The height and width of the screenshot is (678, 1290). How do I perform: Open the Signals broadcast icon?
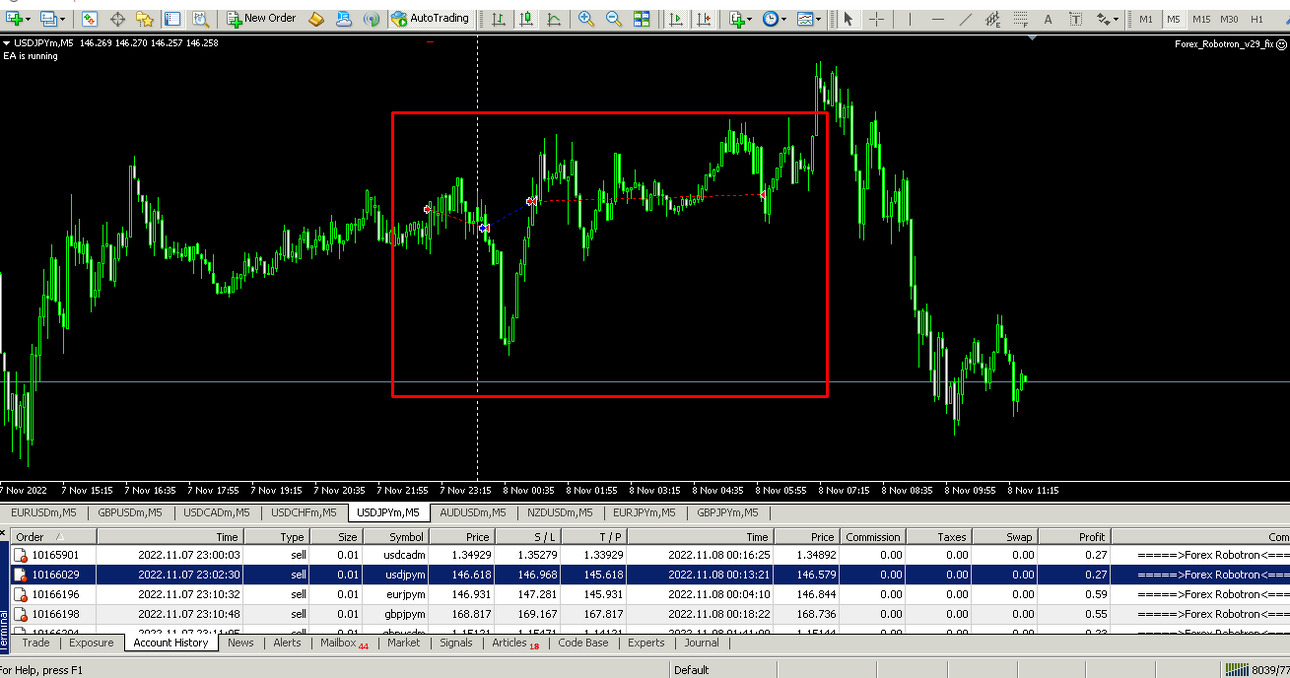pyautogui.click(x=371, y=19)
